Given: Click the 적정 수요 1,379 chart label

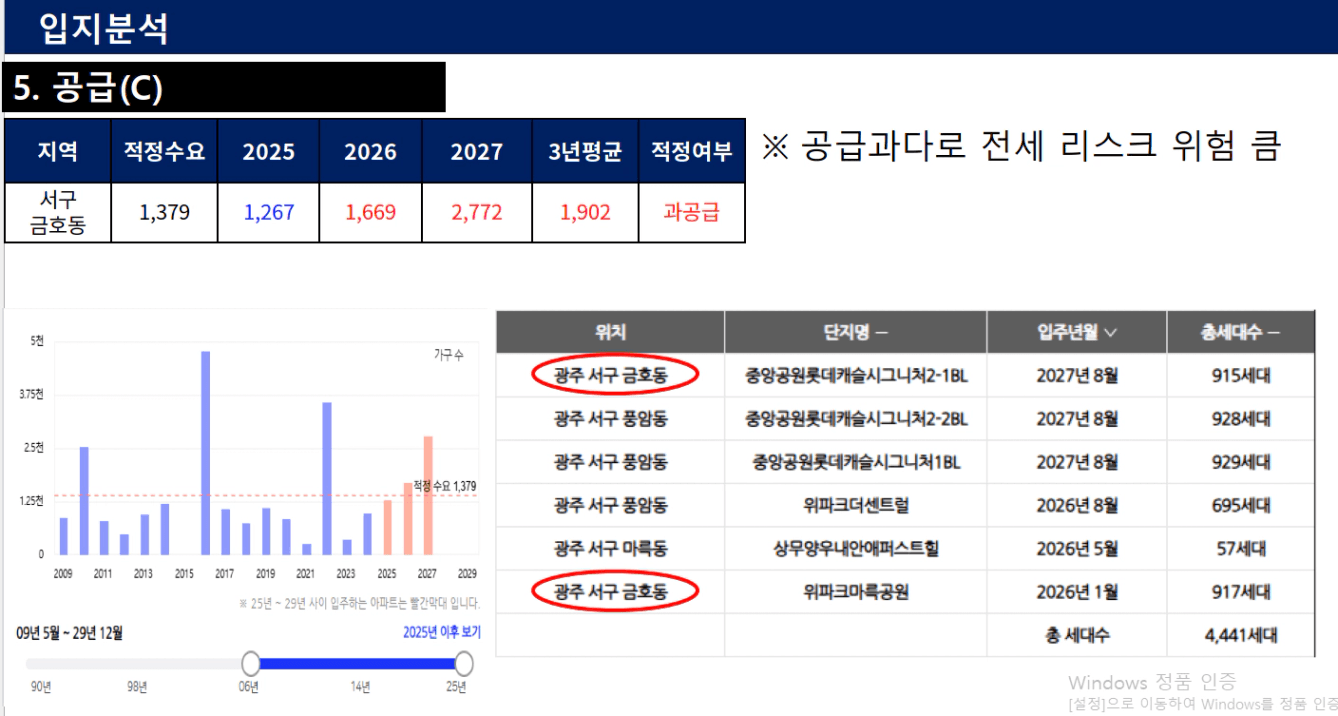Looking at the screenshot, I should [444, 486].
